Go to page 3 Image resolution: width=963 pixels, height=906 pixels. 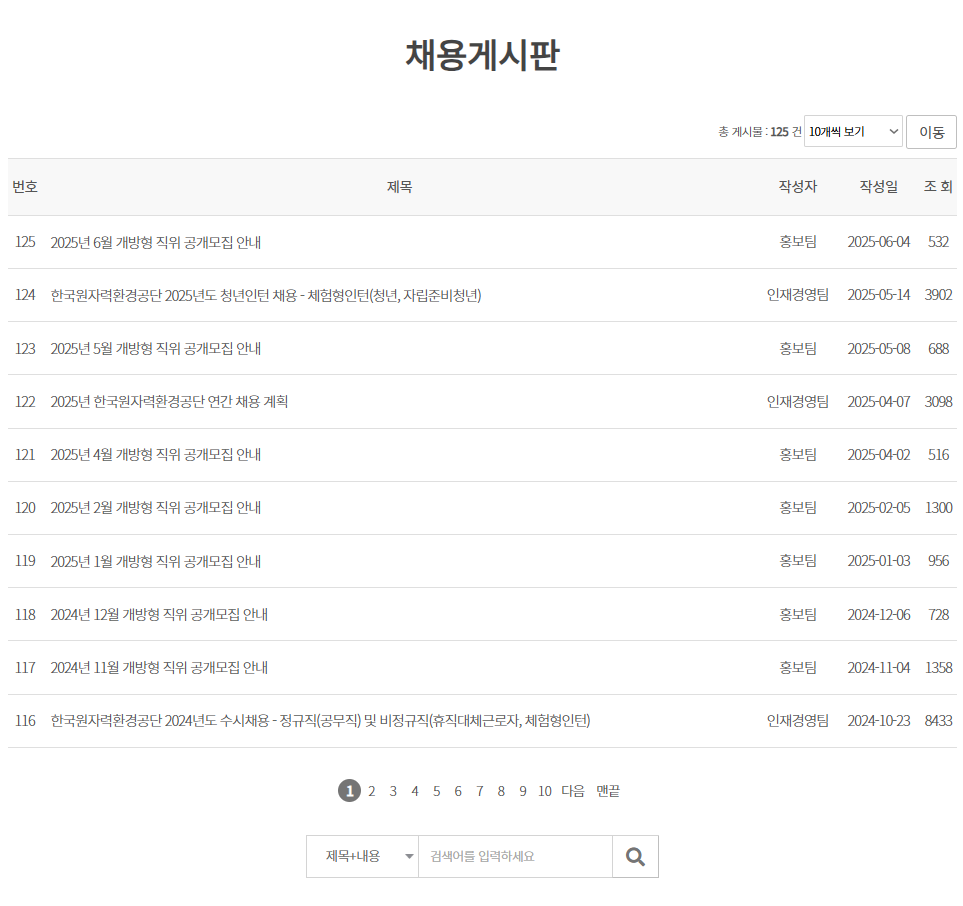tap(393, 791)
